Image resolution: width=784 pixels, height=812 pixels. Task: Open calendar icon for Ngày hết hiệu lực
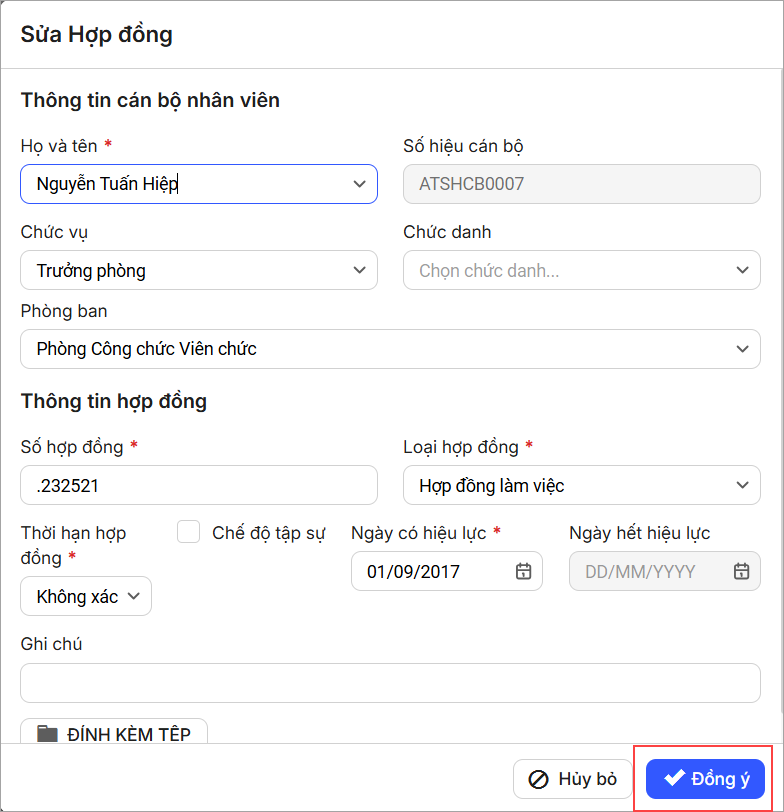point(741,571)
